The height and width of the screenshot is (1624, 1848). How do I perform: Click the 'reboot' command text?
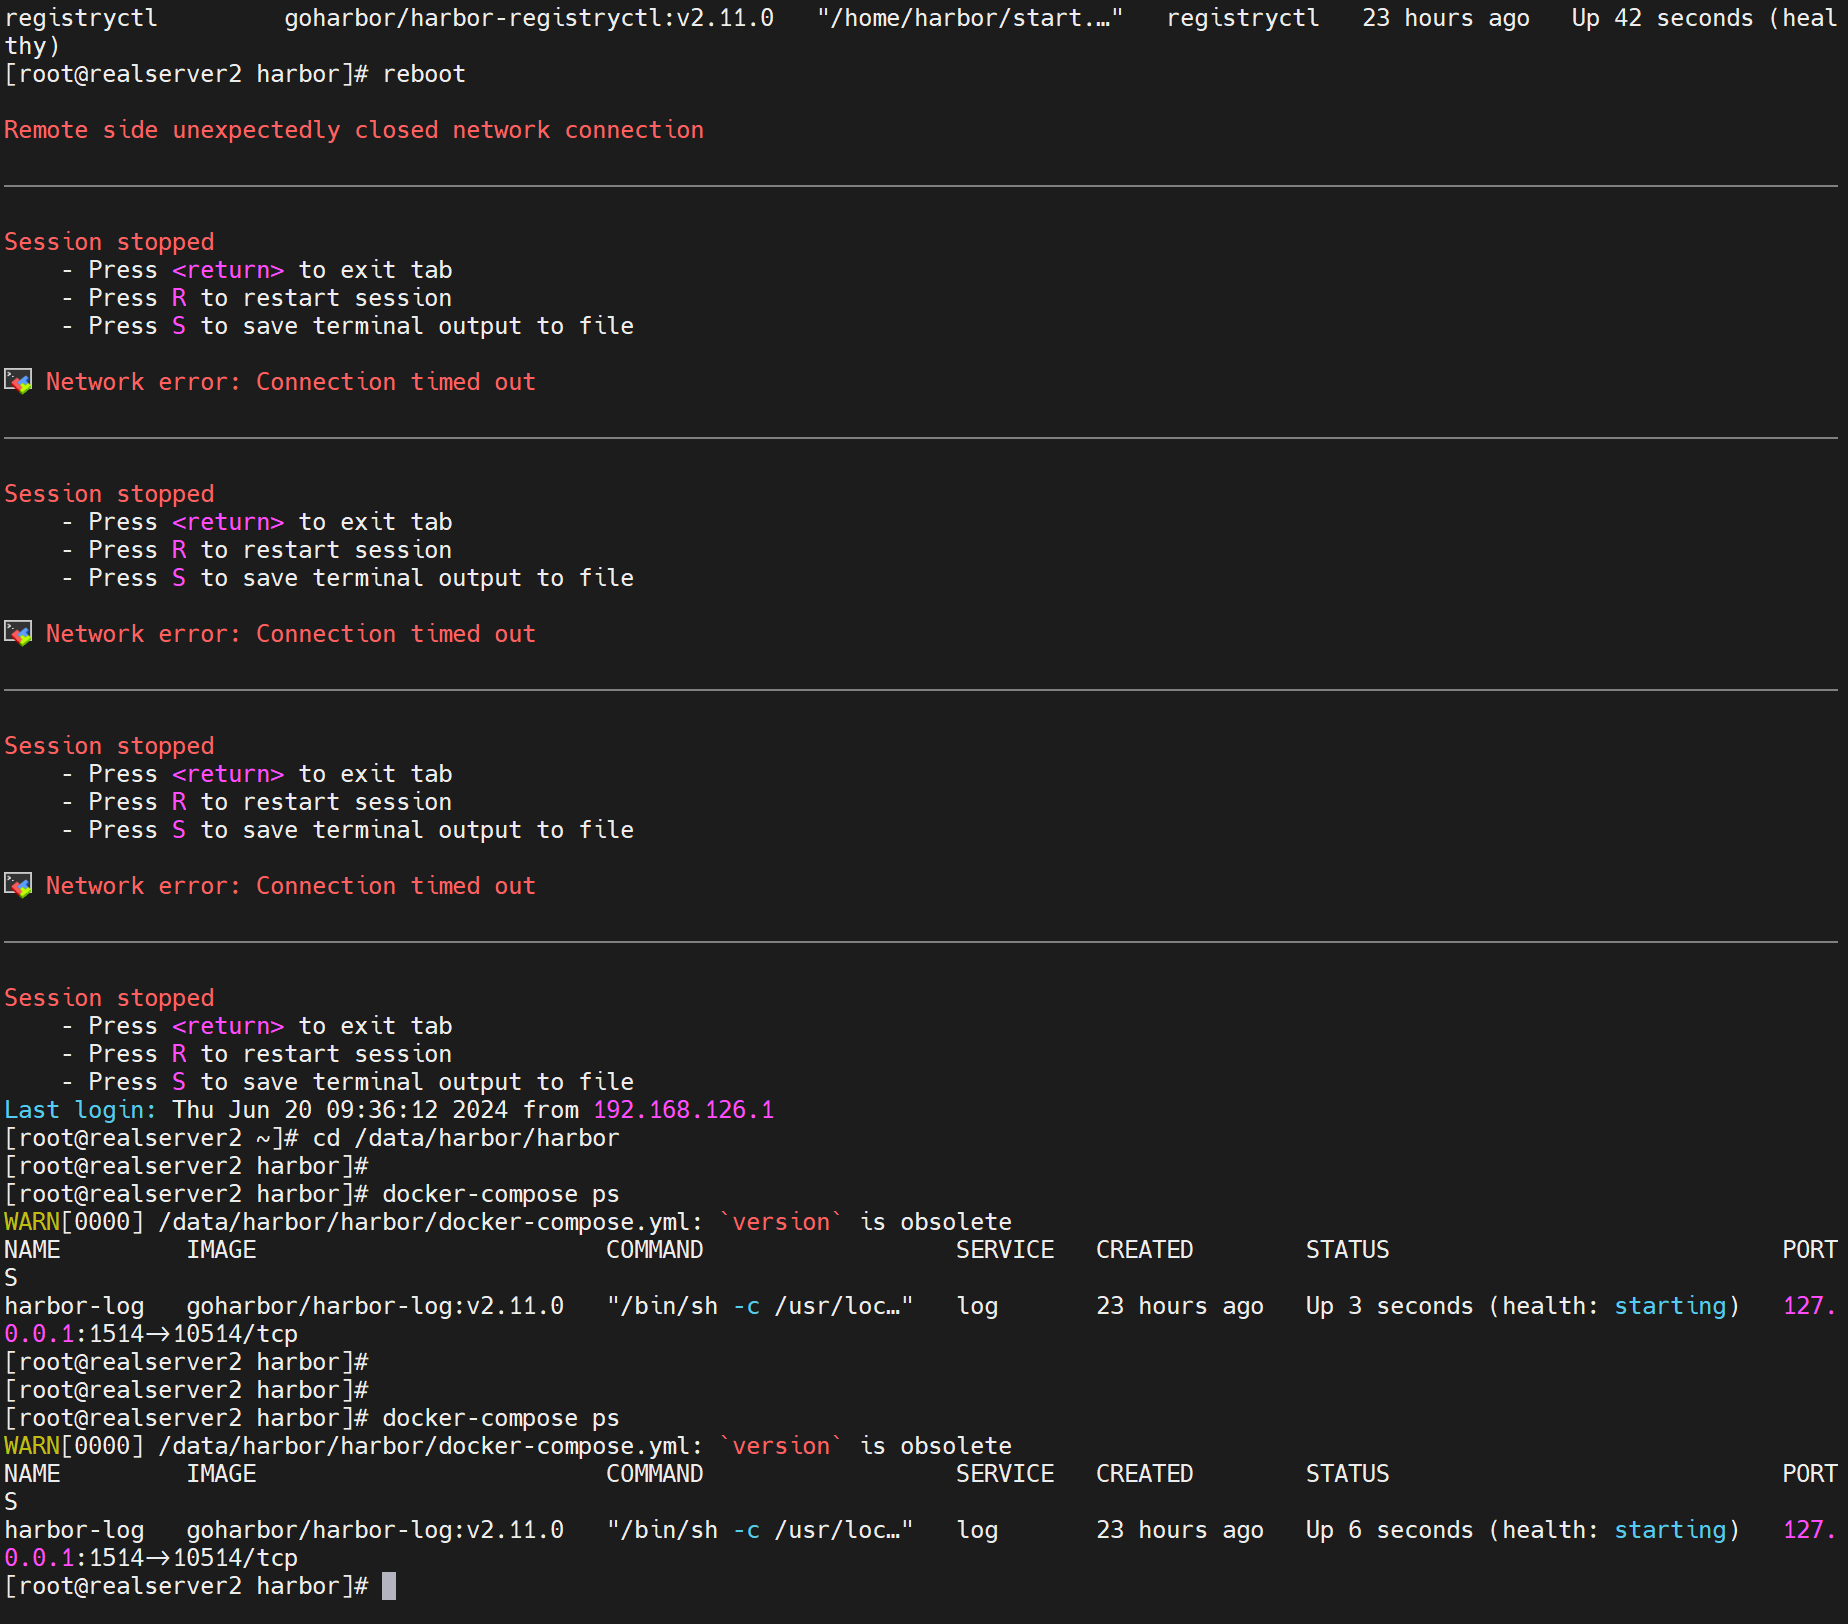(424, 74)
